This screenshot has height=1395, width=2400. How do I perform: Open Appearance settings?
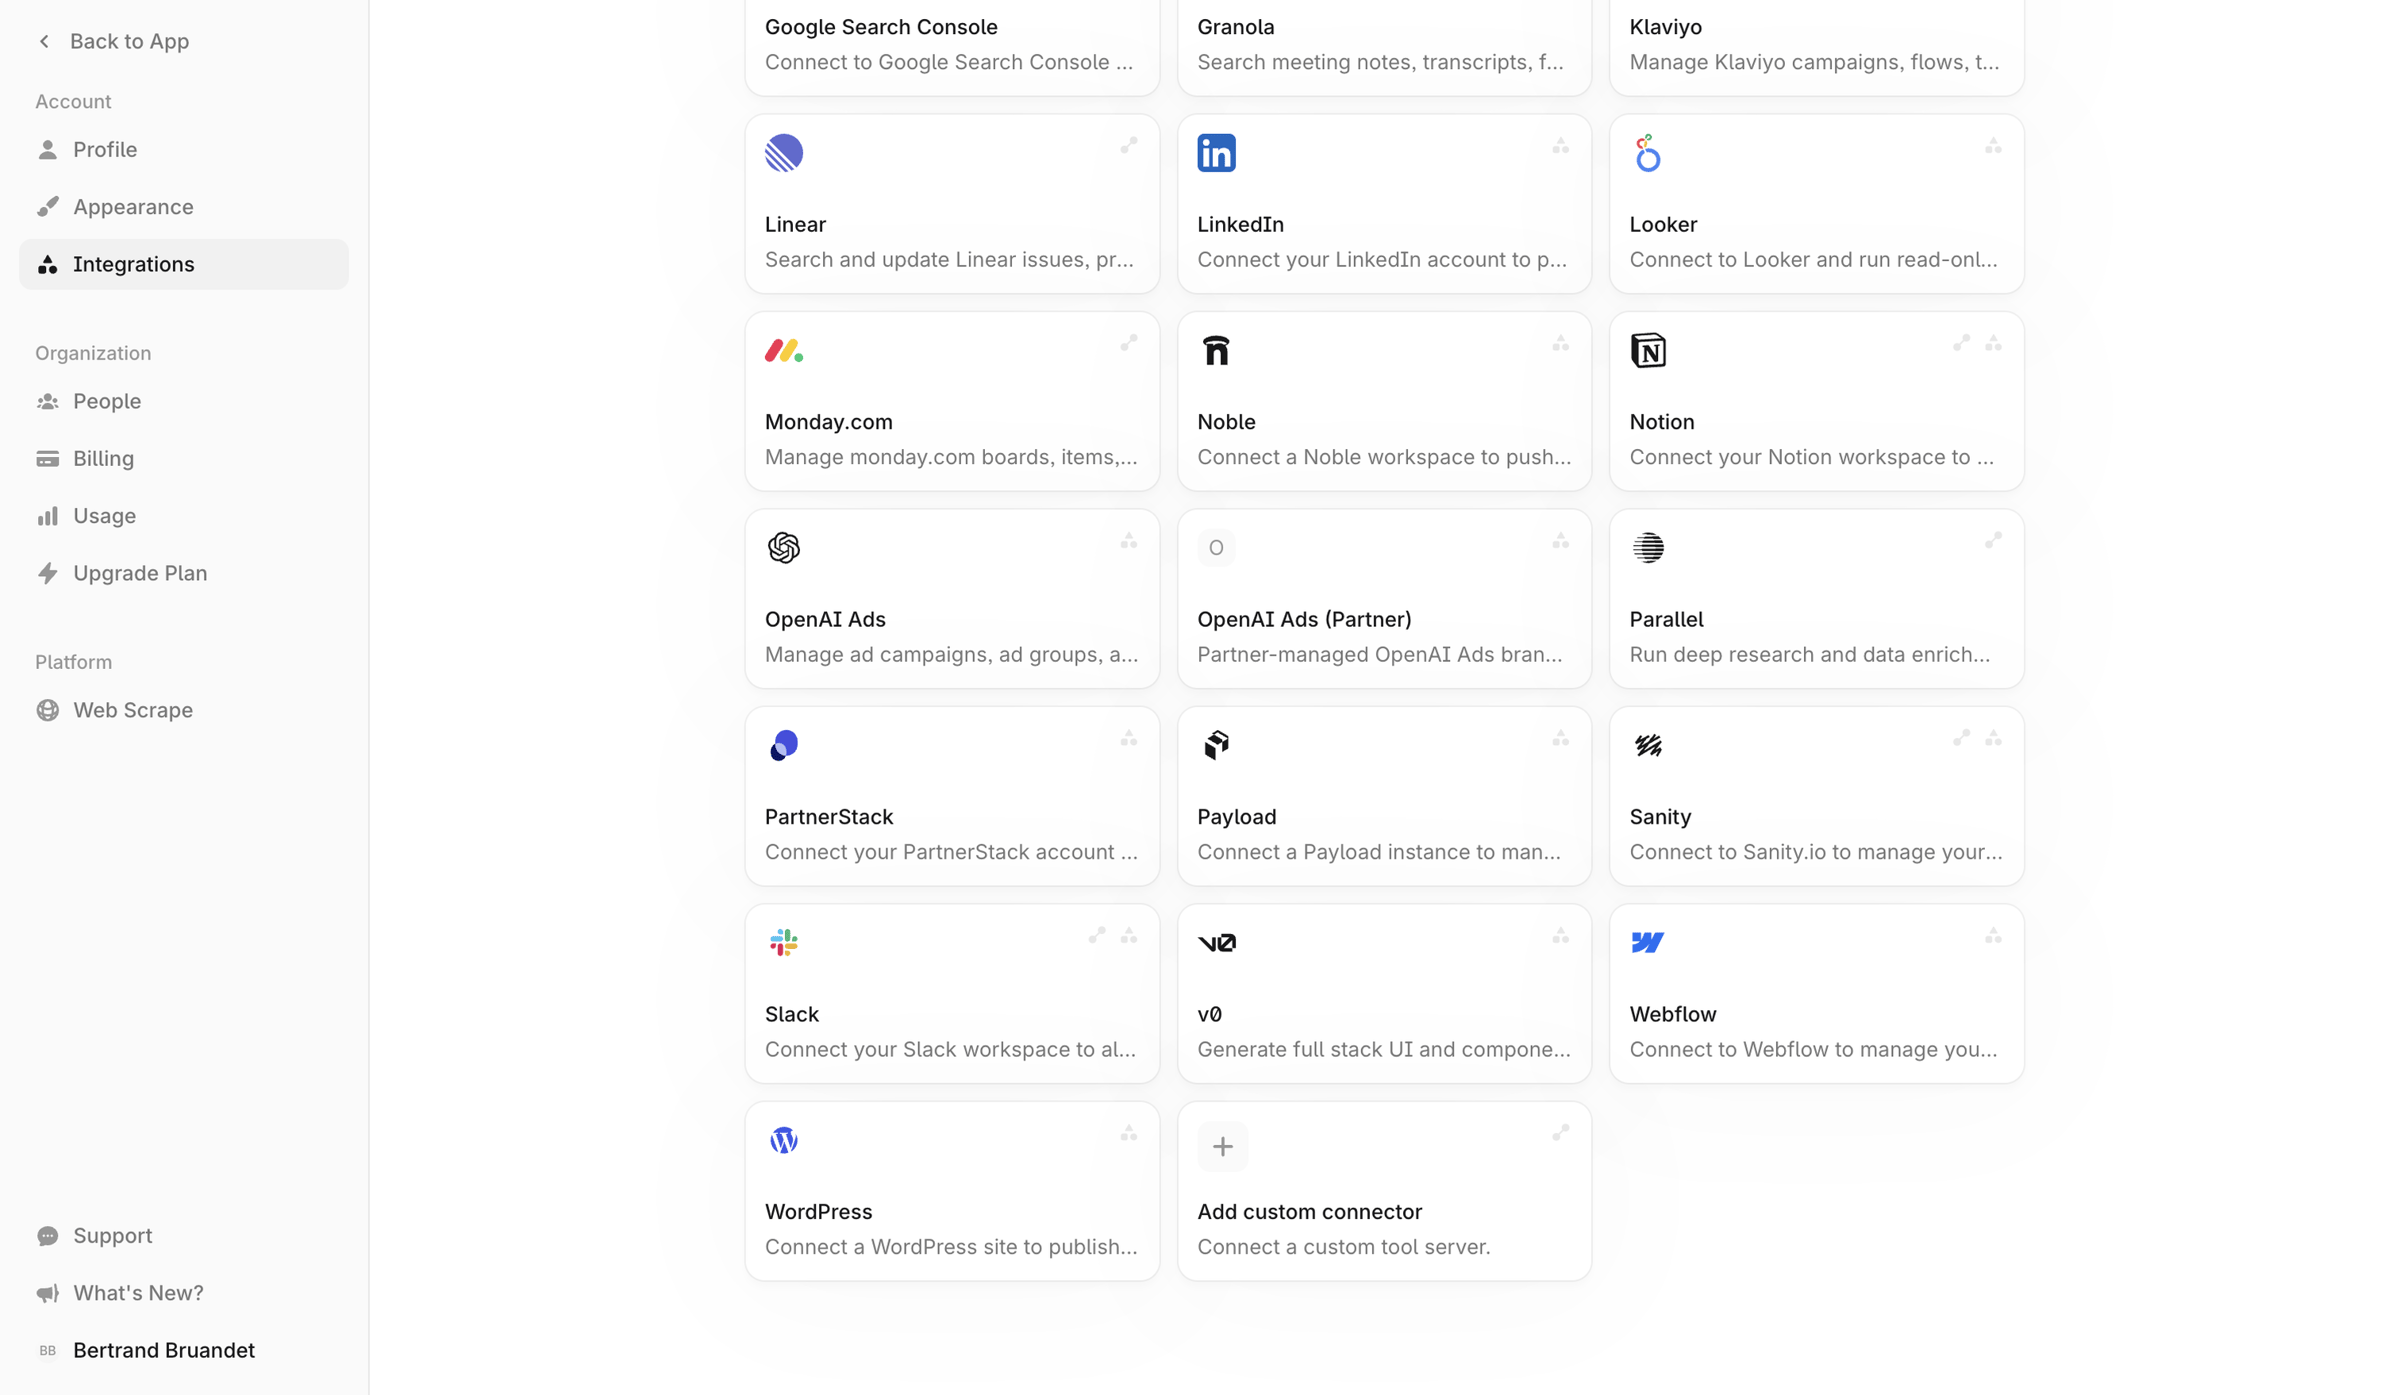click(x=184, y=207)
